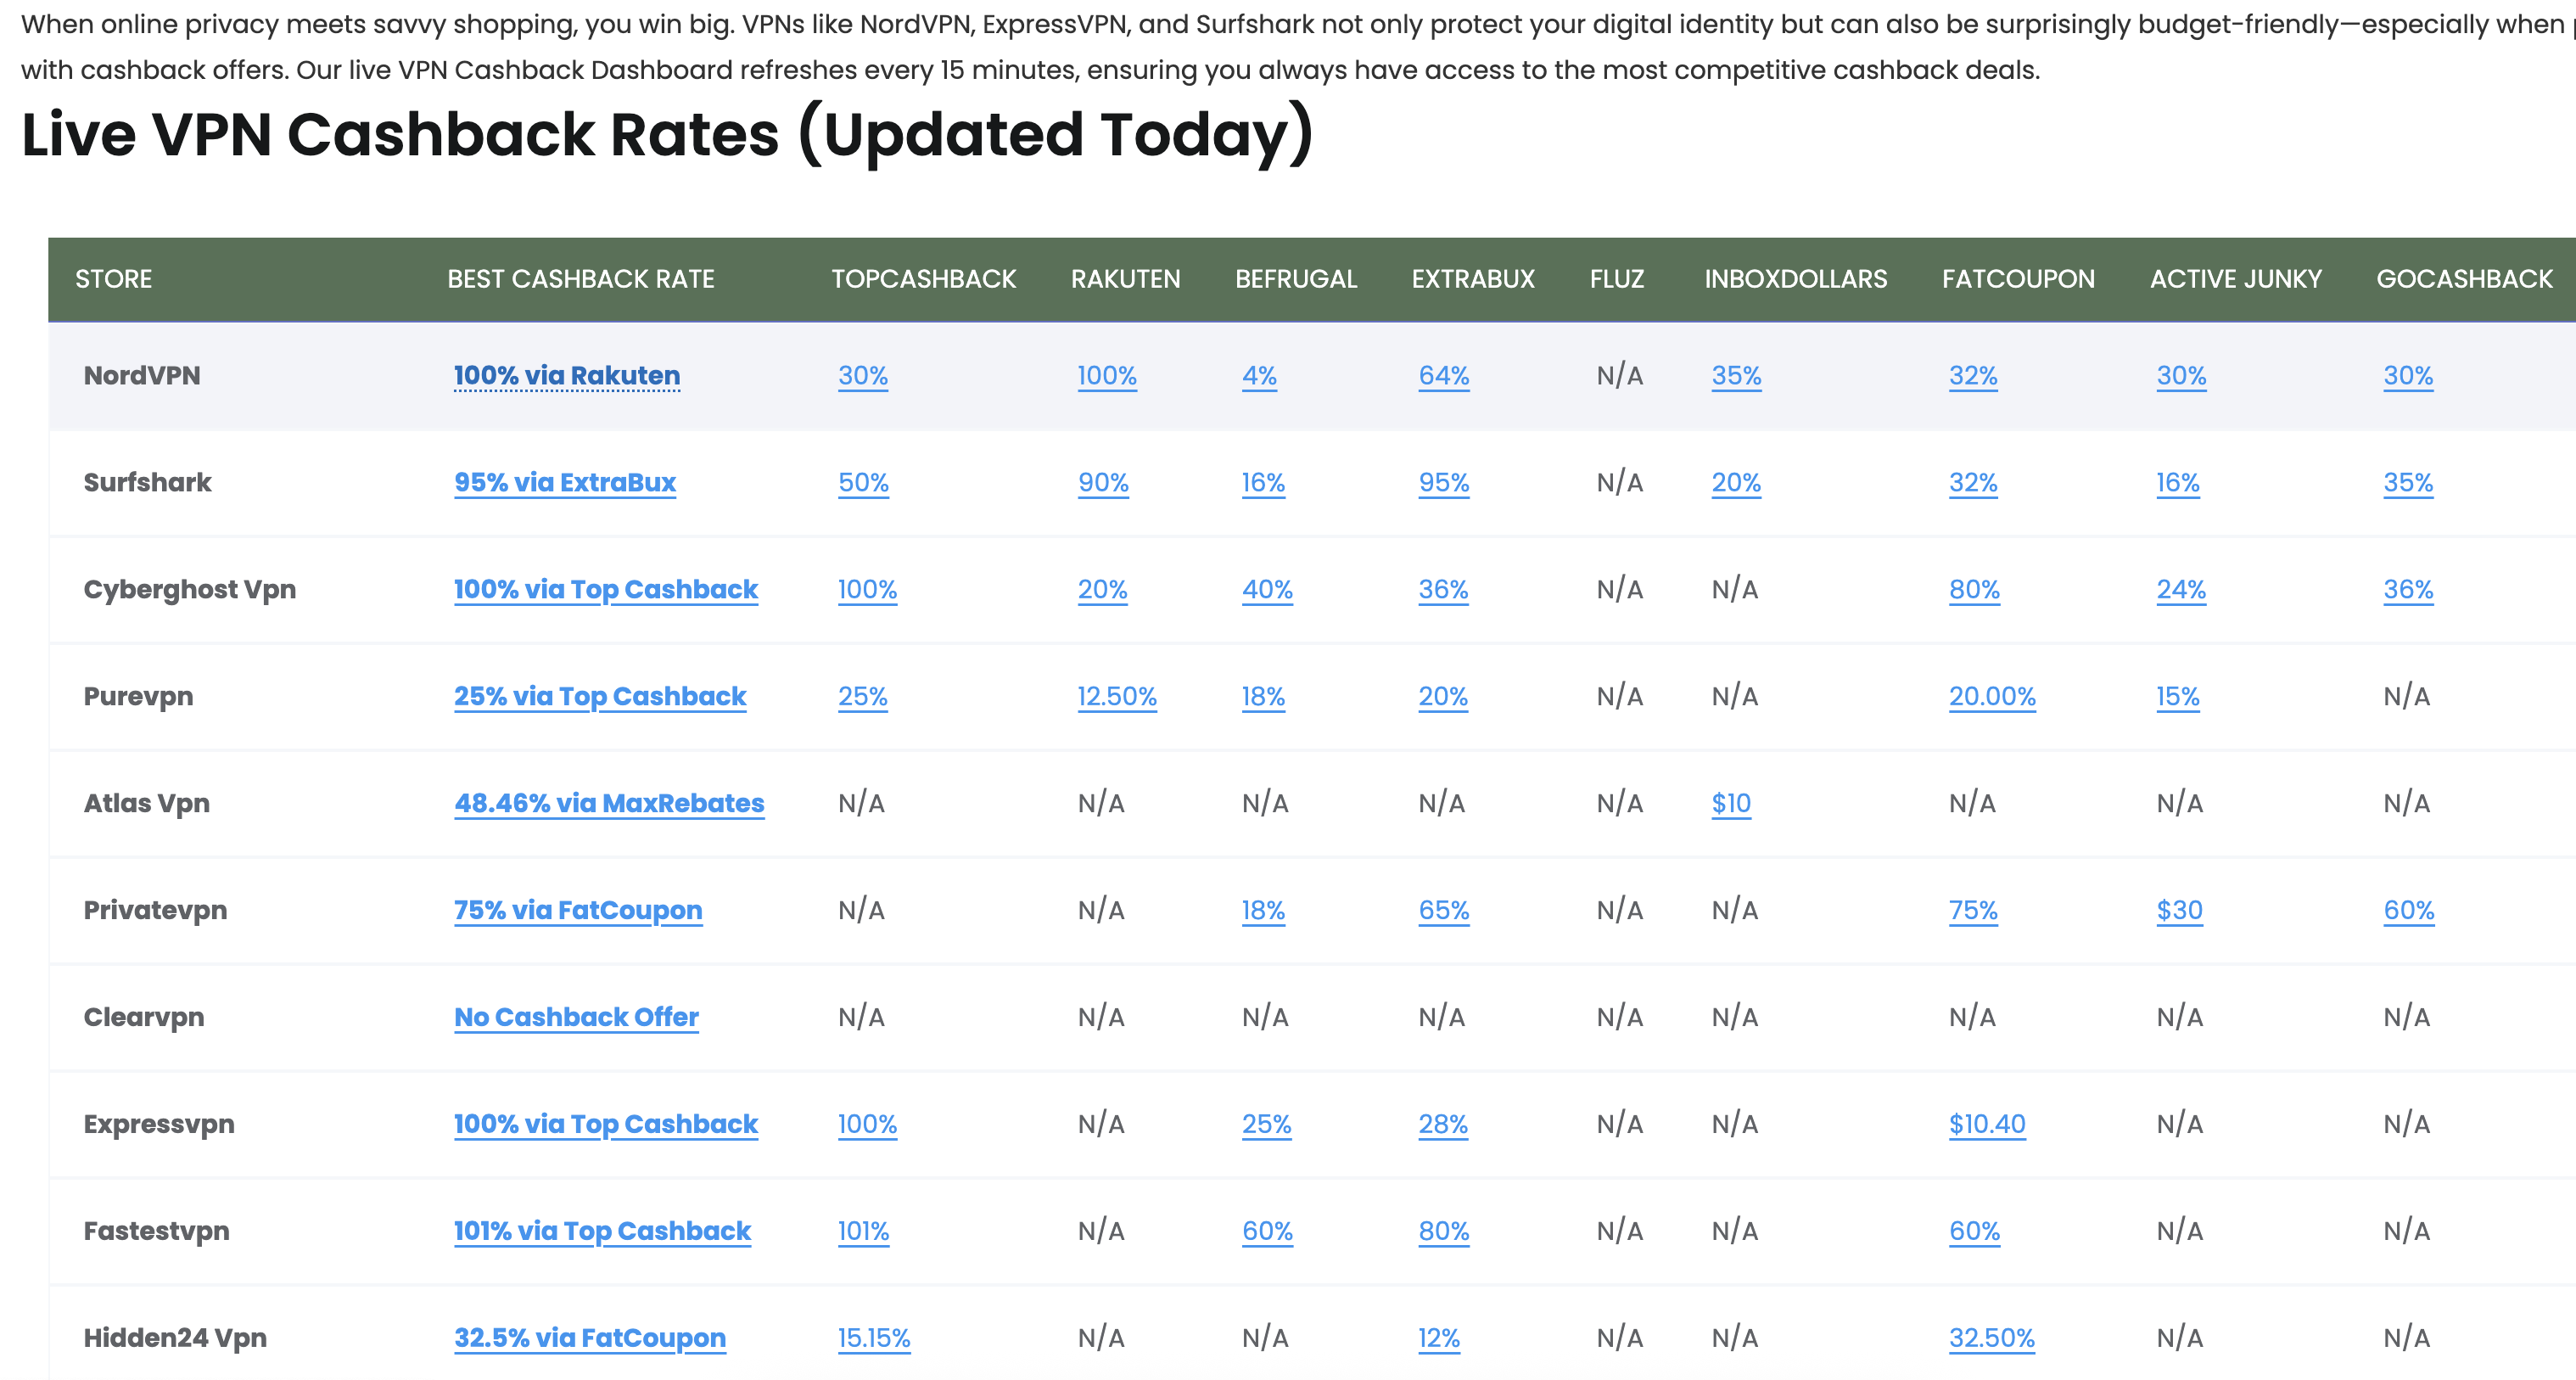Viewport: 2576px width, 1380px height.
Task: Click the 'TOPCASHBACK' column header
Action: (924, 279)
